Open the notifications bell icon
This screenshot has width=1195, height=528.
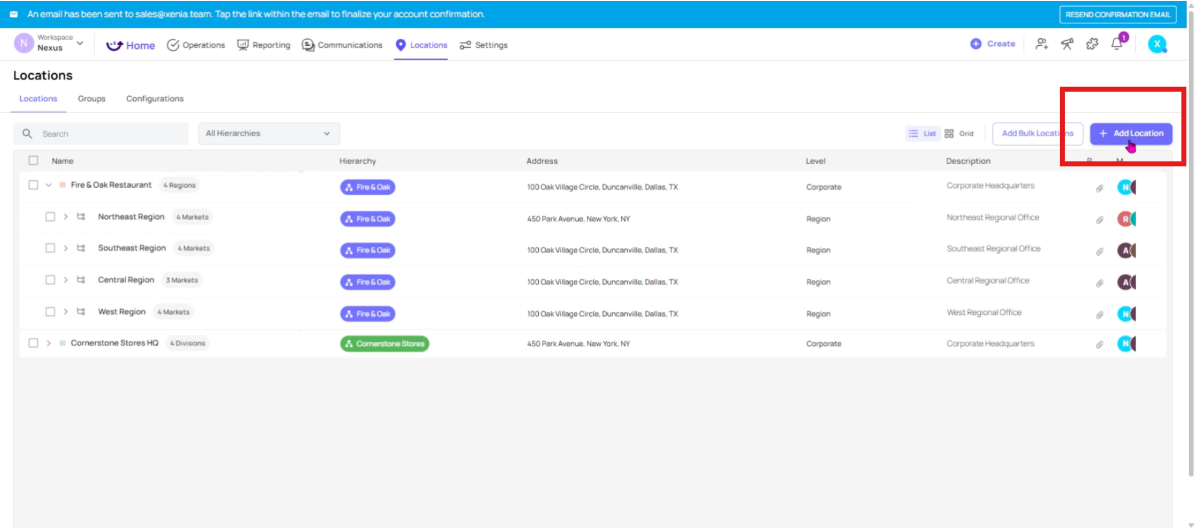1117,44
